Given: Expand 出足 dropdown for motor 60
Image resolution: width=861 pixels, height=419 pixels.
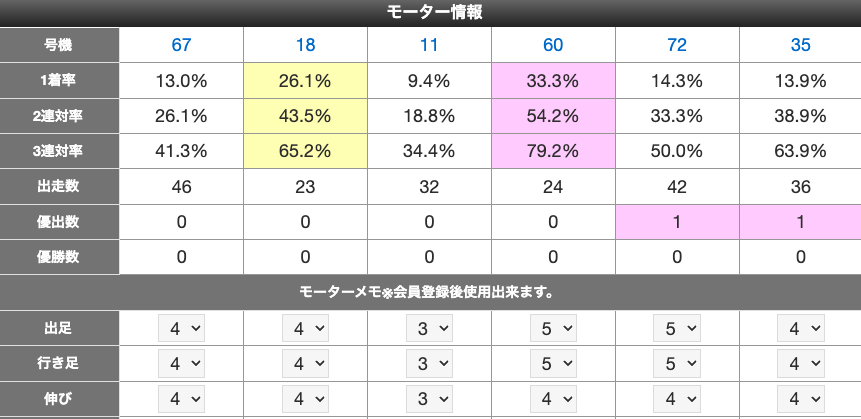Looking at the screenshot, I should pyautogui.click(x=553, y=327).
